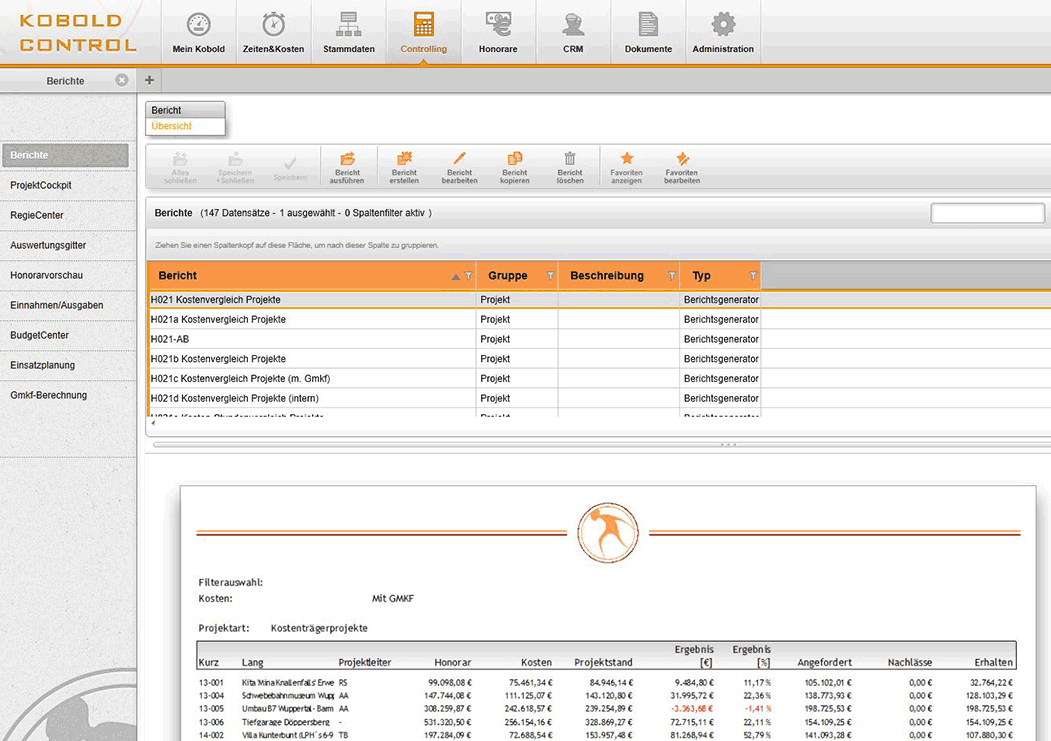This screenshot has width=1051, height=741.
Task: Open Zeiten&Kosten stopwatch icon
Action: coord(273,25)
